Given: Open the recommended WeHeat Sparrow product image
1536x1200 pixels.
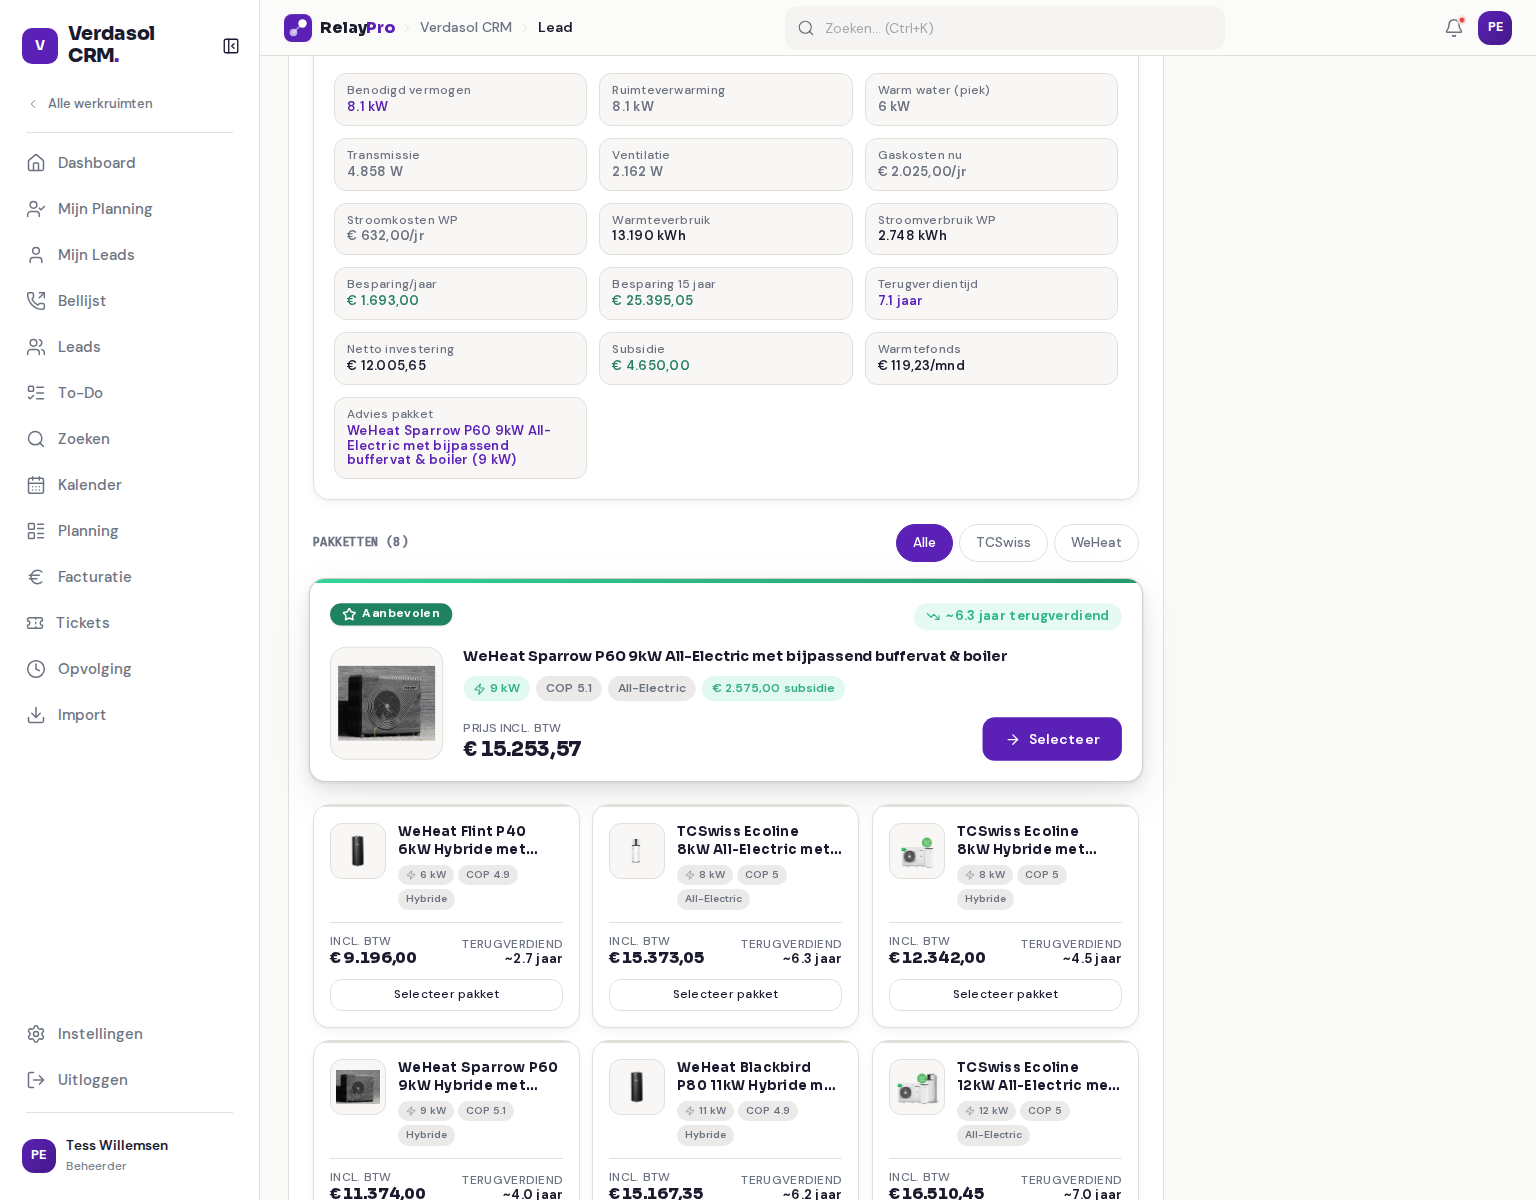Looking at the screenshot, I should point(386,703).
